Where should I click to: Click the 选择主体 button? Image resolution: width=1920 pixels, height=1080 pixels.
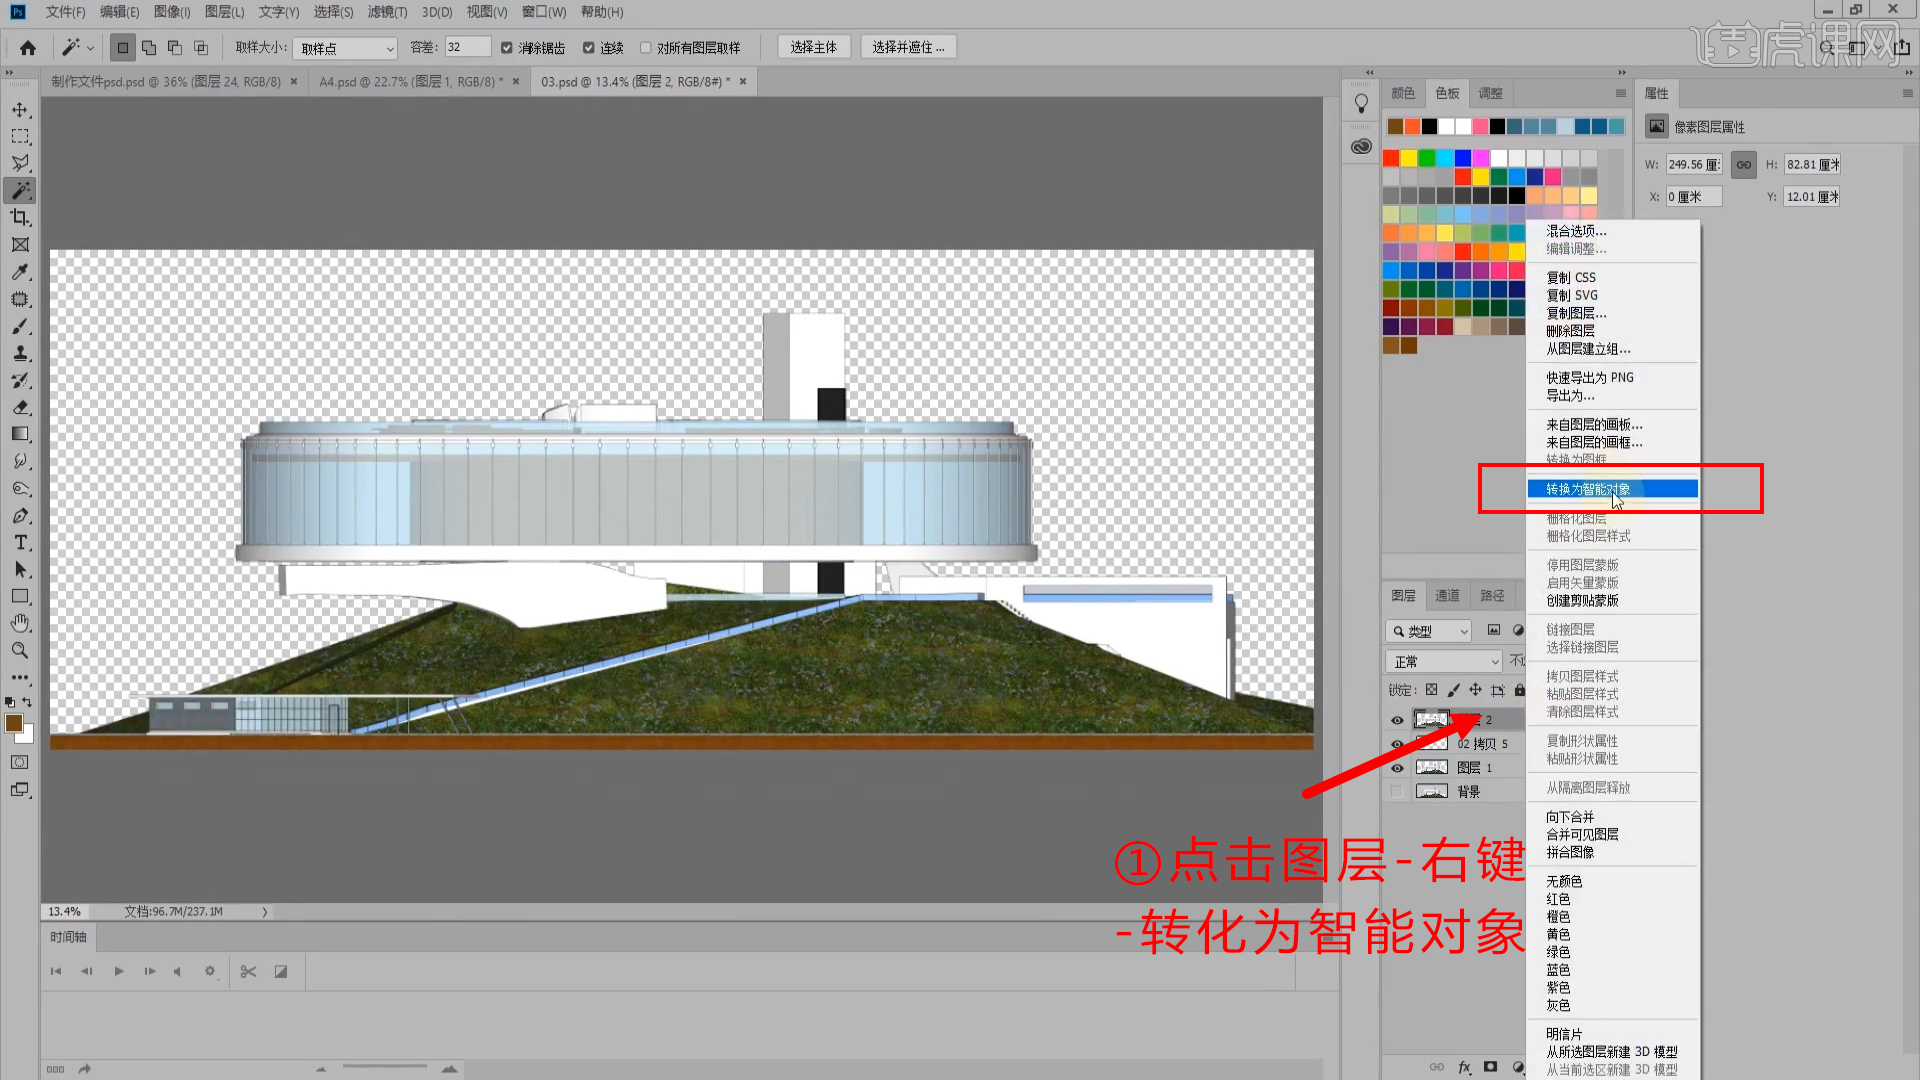tap(813, 47)
